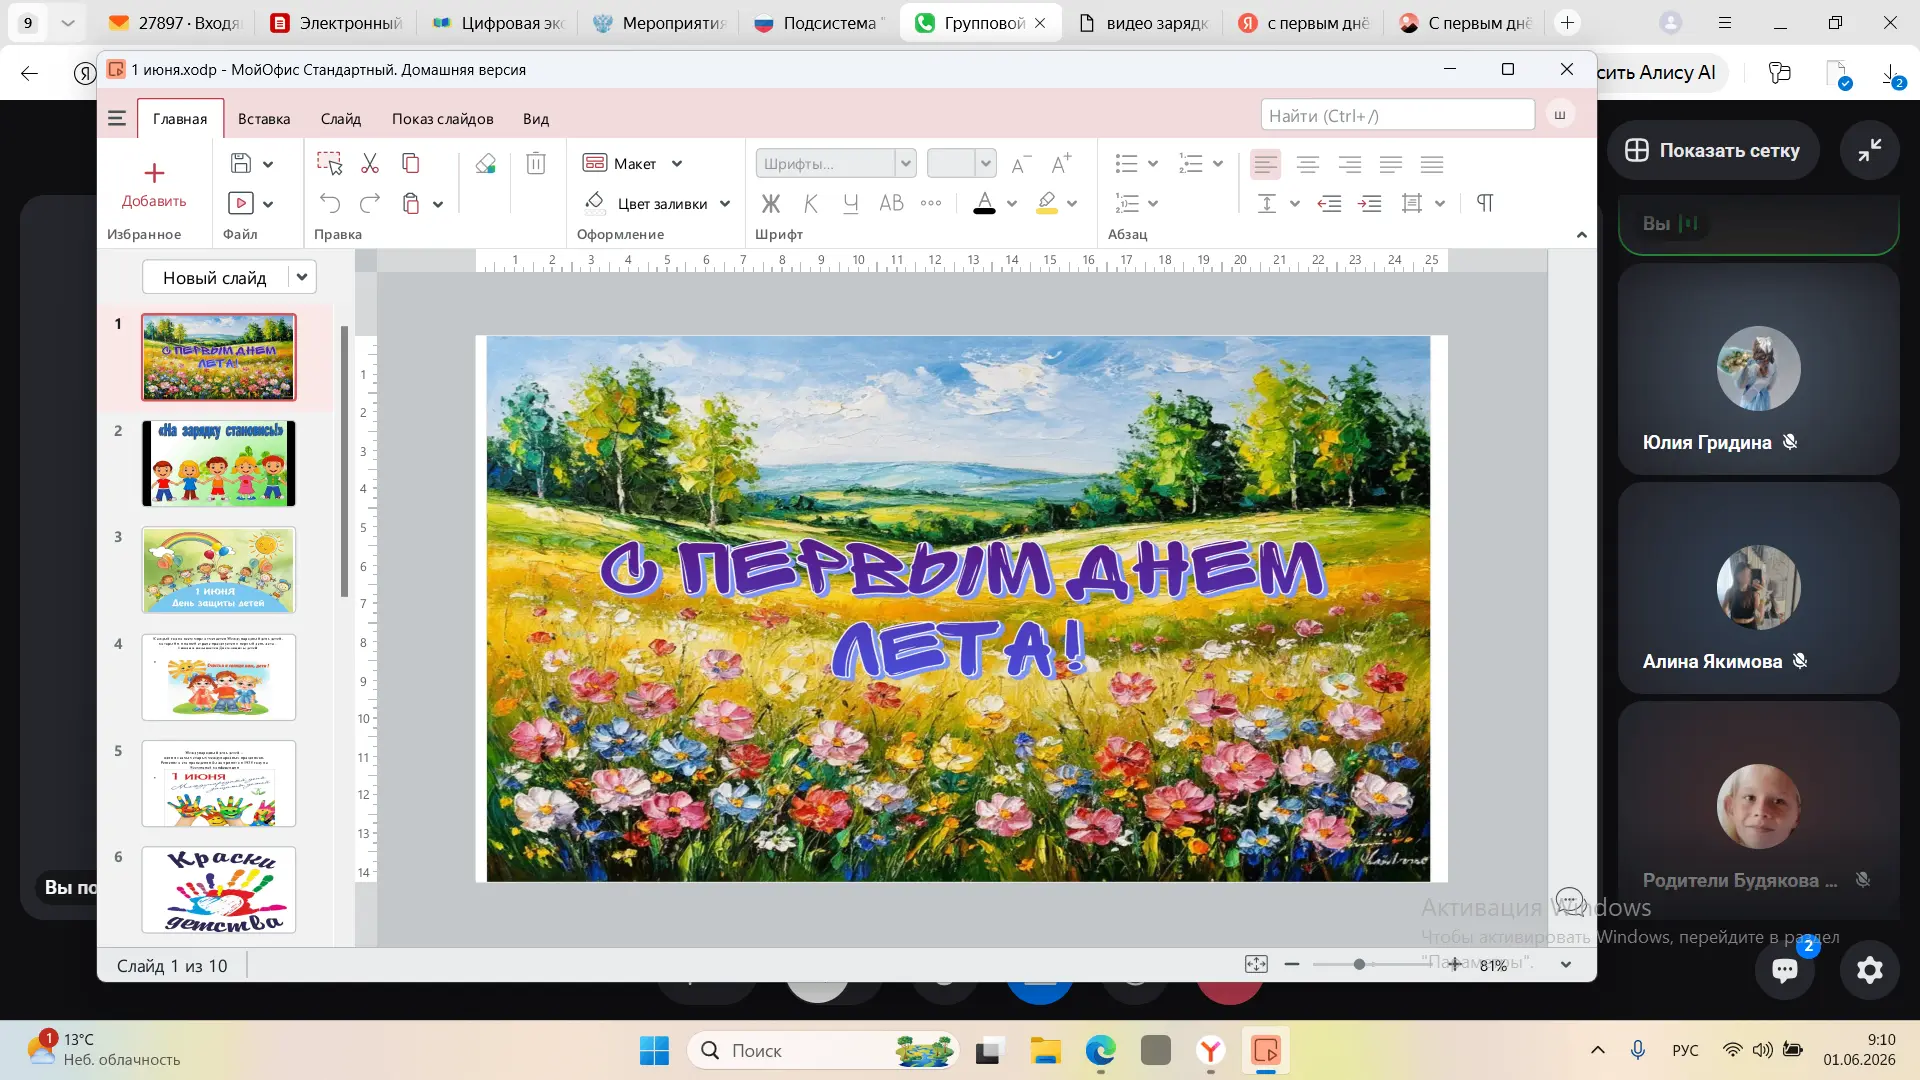
Task: Zoom out with the minus icon
Action: (x=1292, y=965)
